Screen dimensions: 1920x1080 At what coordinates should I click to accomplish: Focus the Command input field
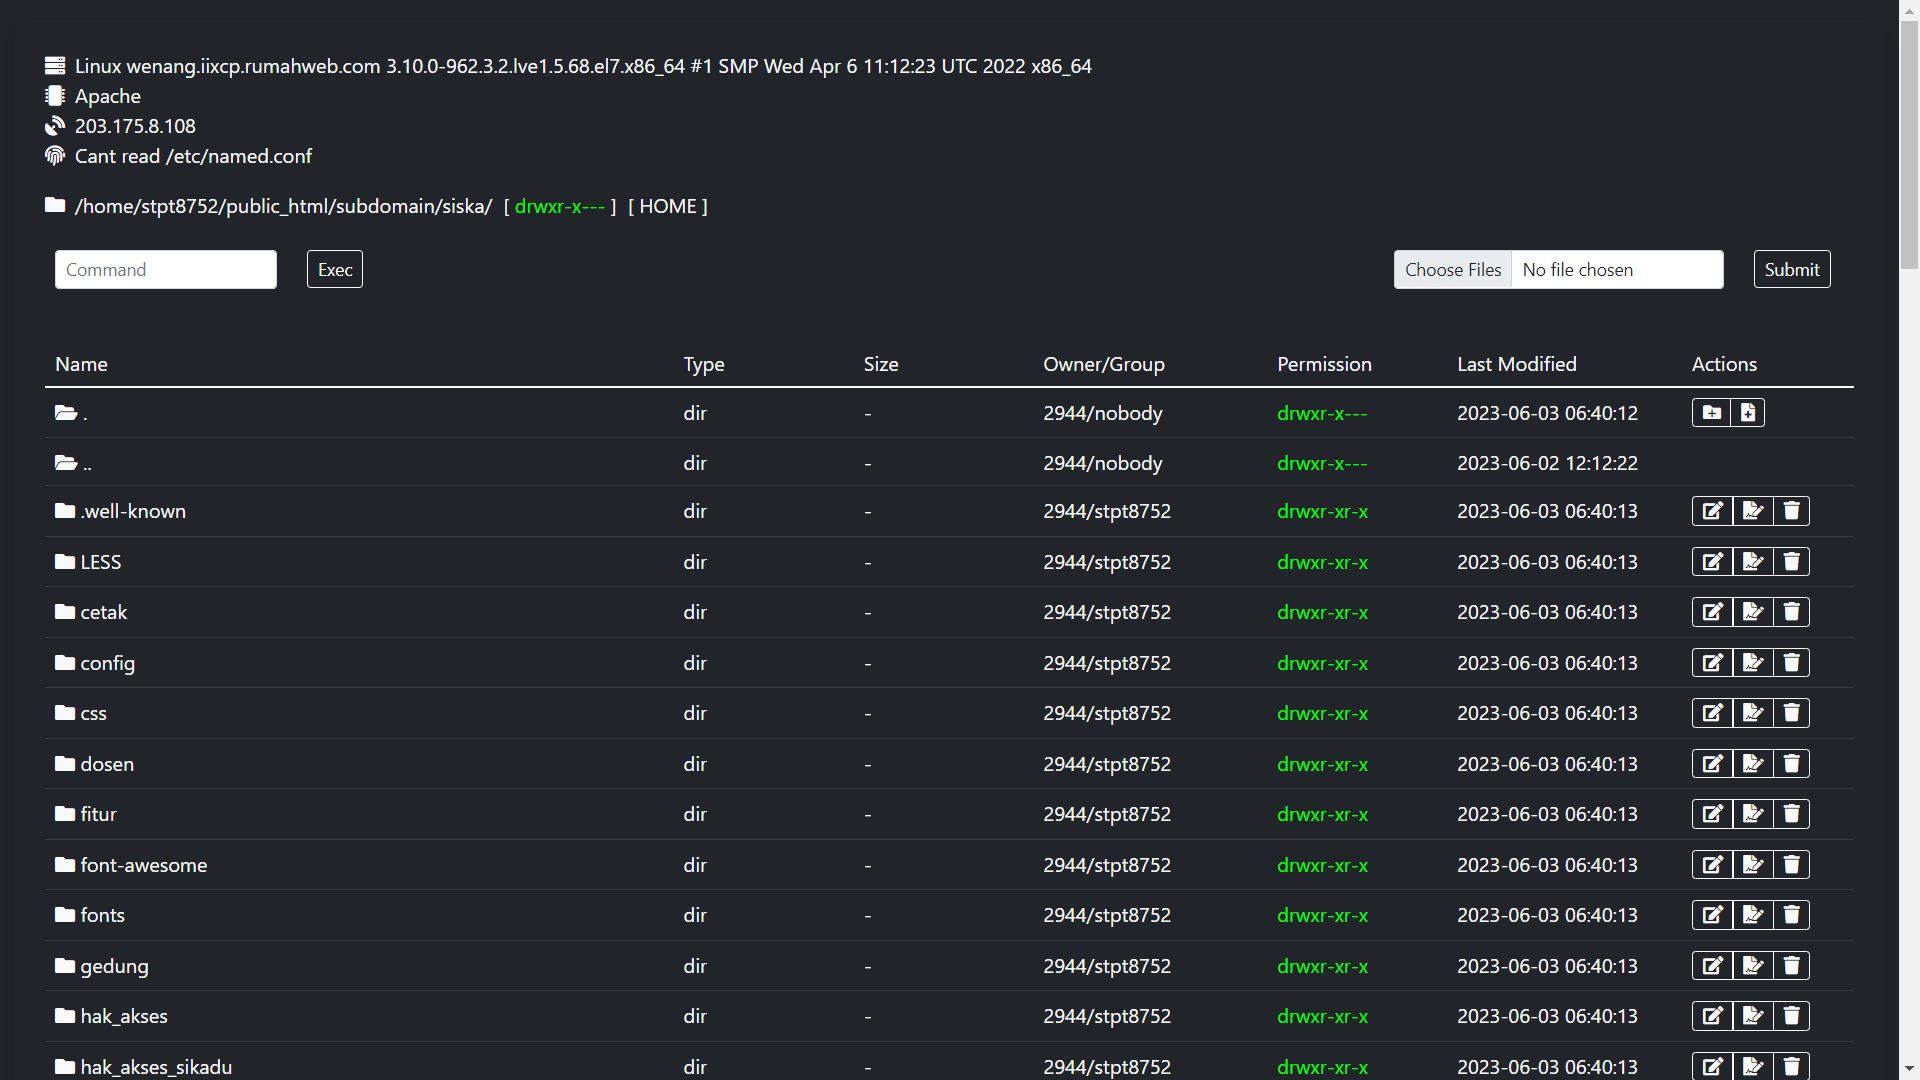pos(166,269)
